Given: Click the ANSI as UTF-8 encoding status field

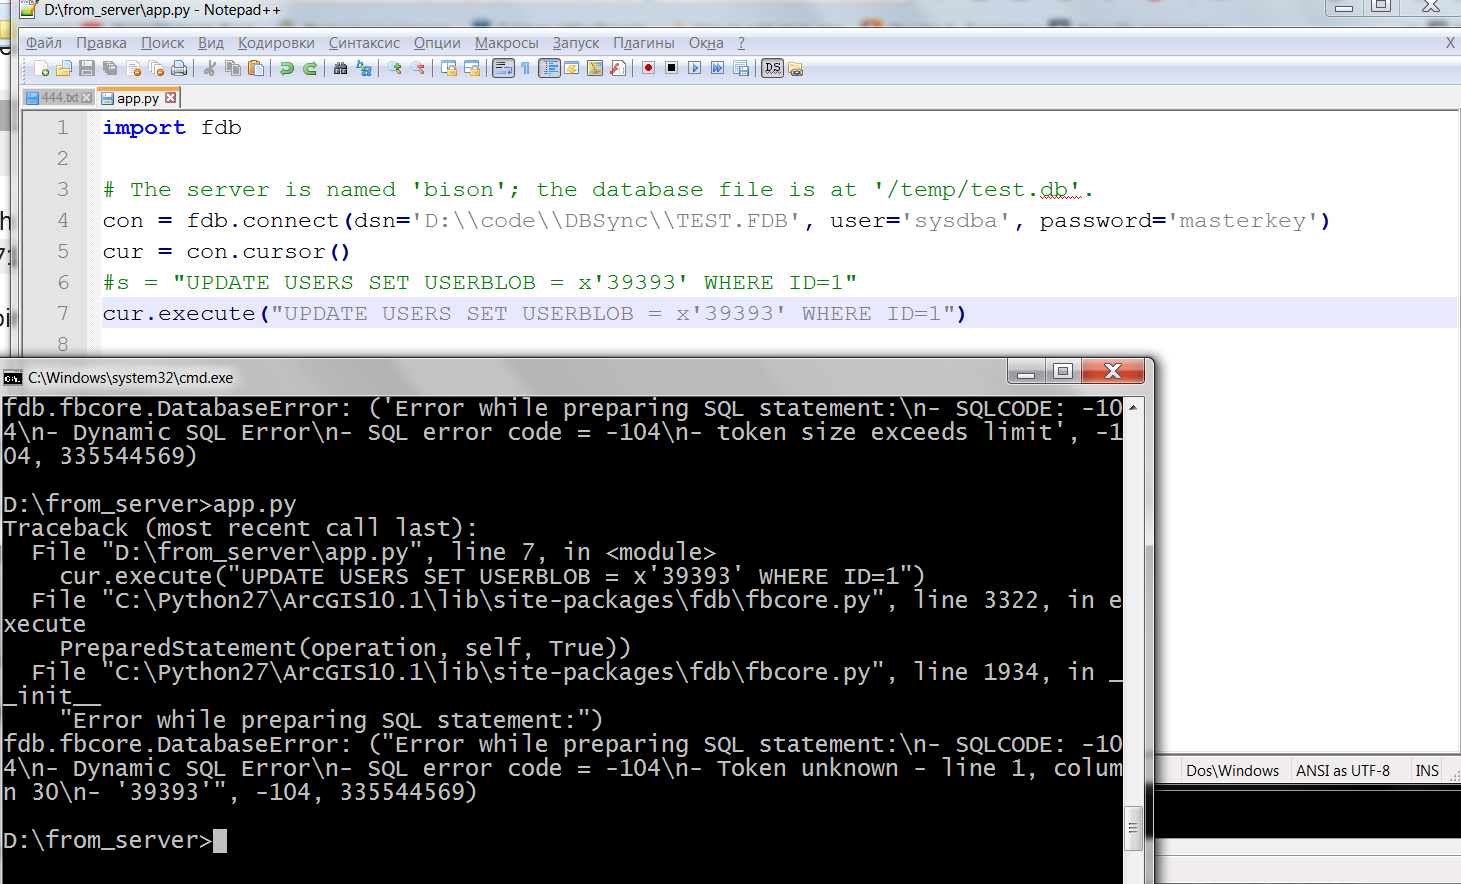Looking at the screenshot, I should coord(1343,770).
